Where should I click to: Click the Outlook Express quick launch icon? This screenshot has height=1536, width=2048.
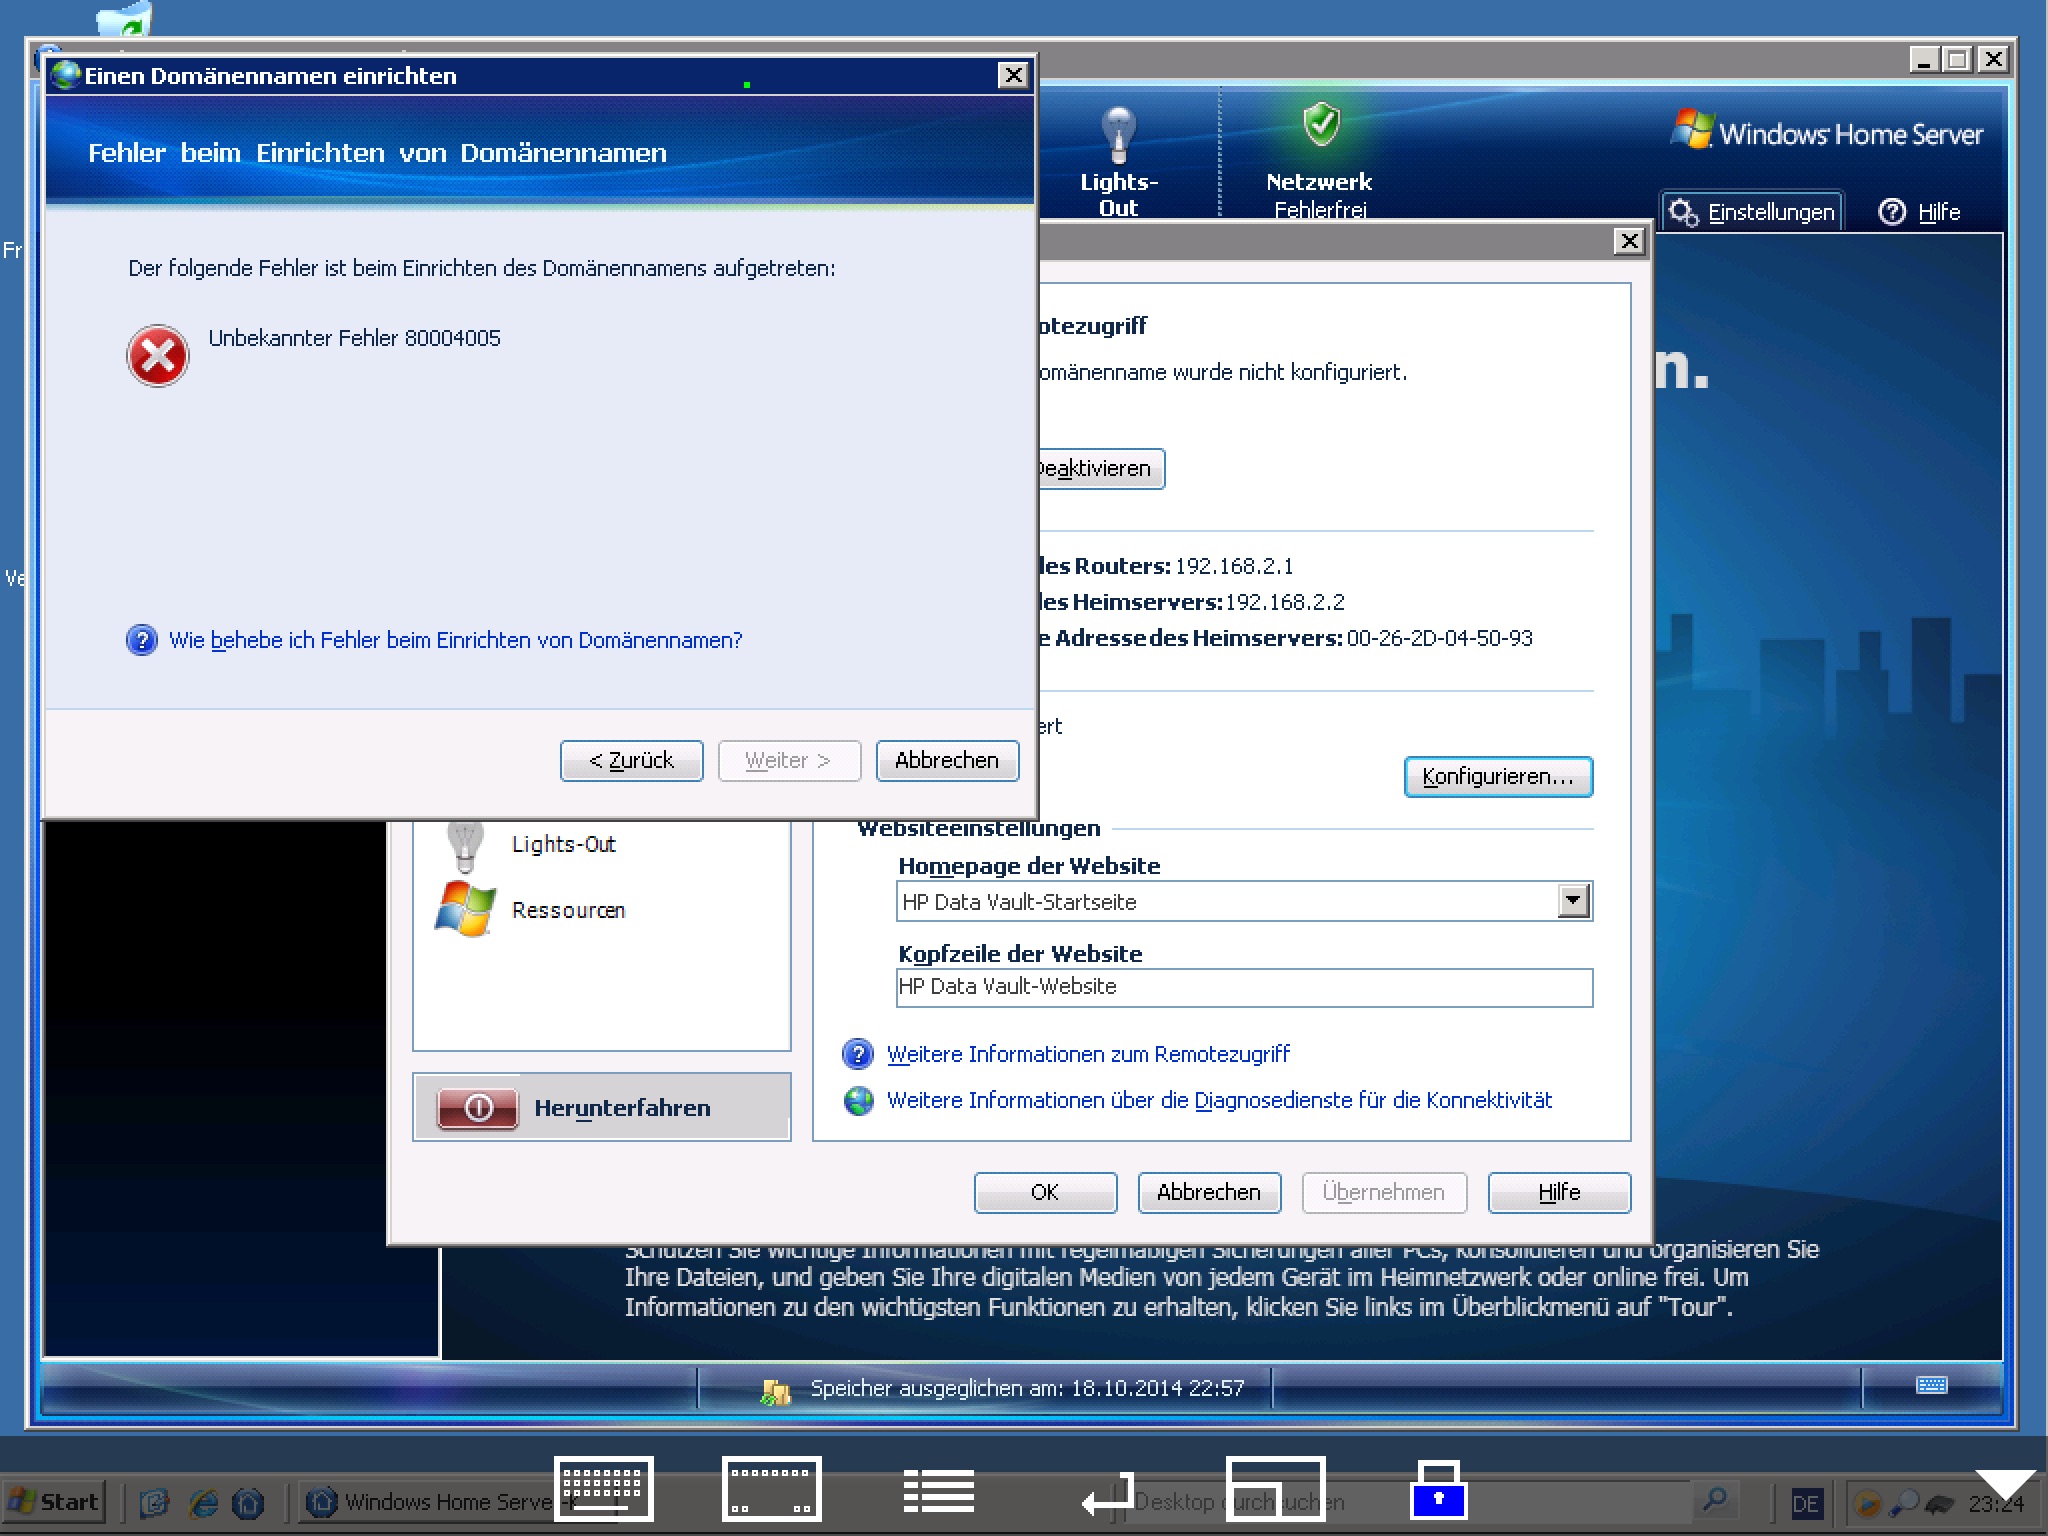point(154,1502)
